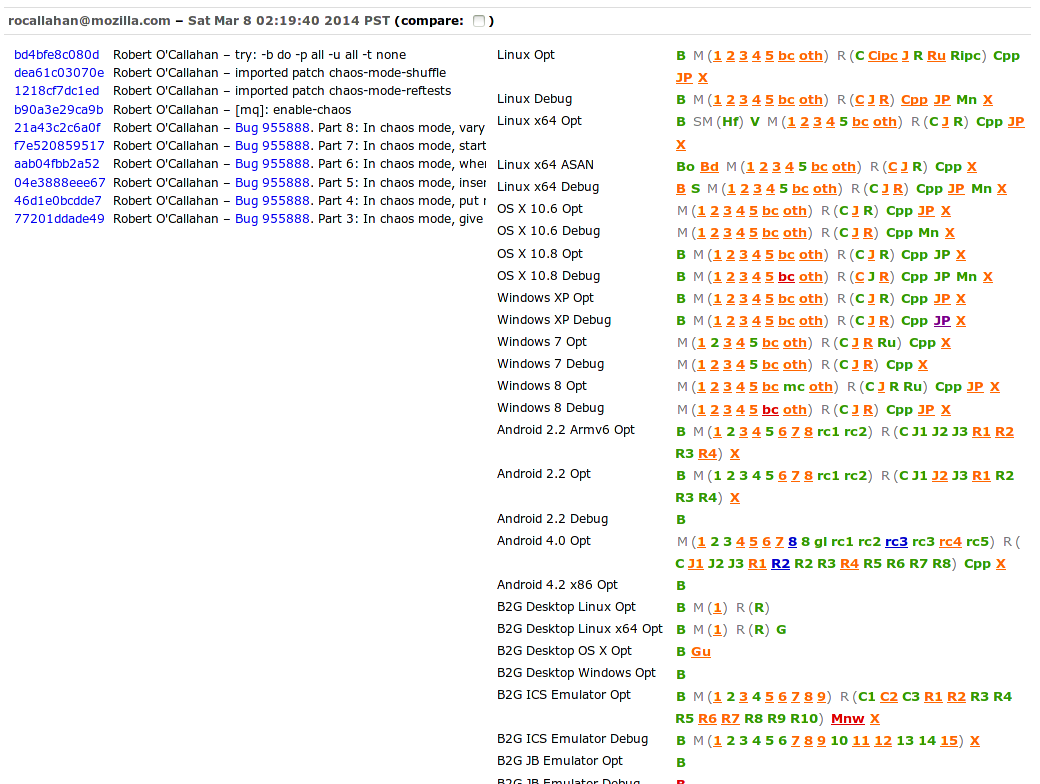Select the Ru job in Windows 7 Opt row

pos(887,342)
